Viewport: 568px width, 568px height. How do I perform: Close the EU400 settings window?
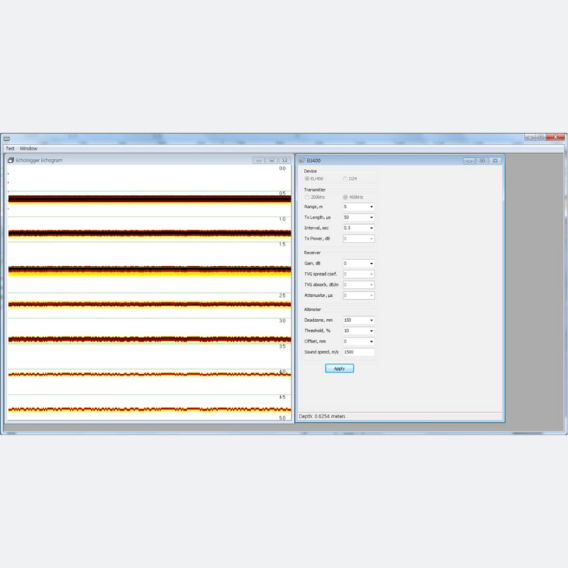495,160
